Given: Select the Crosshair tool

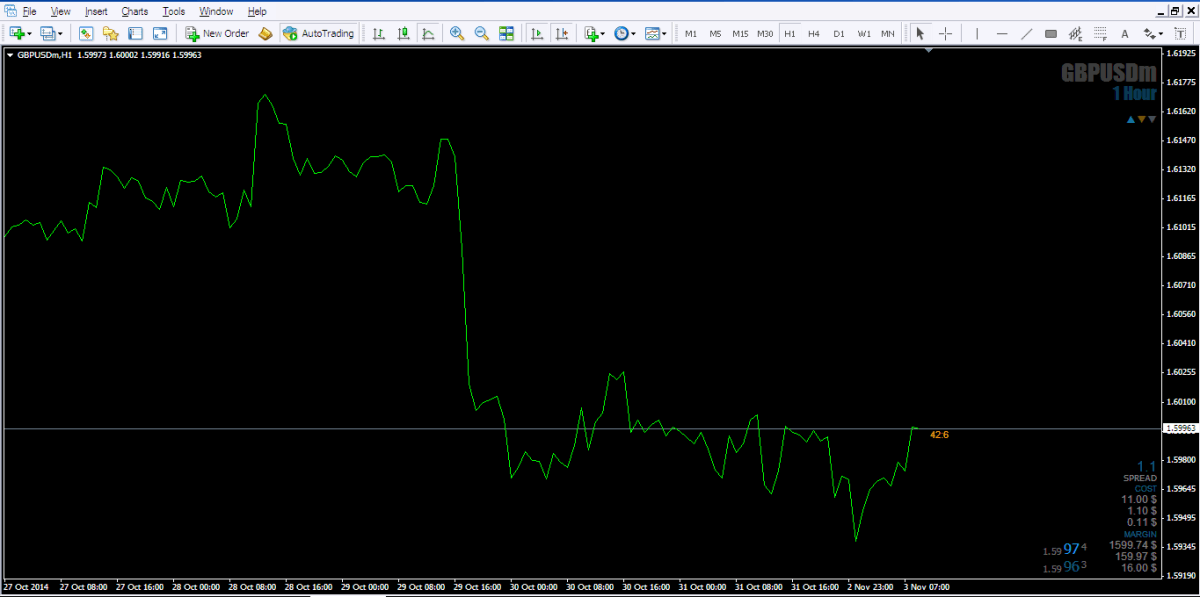Looking at the screenshot, I should pyautogui.click(x=945, y=33).
